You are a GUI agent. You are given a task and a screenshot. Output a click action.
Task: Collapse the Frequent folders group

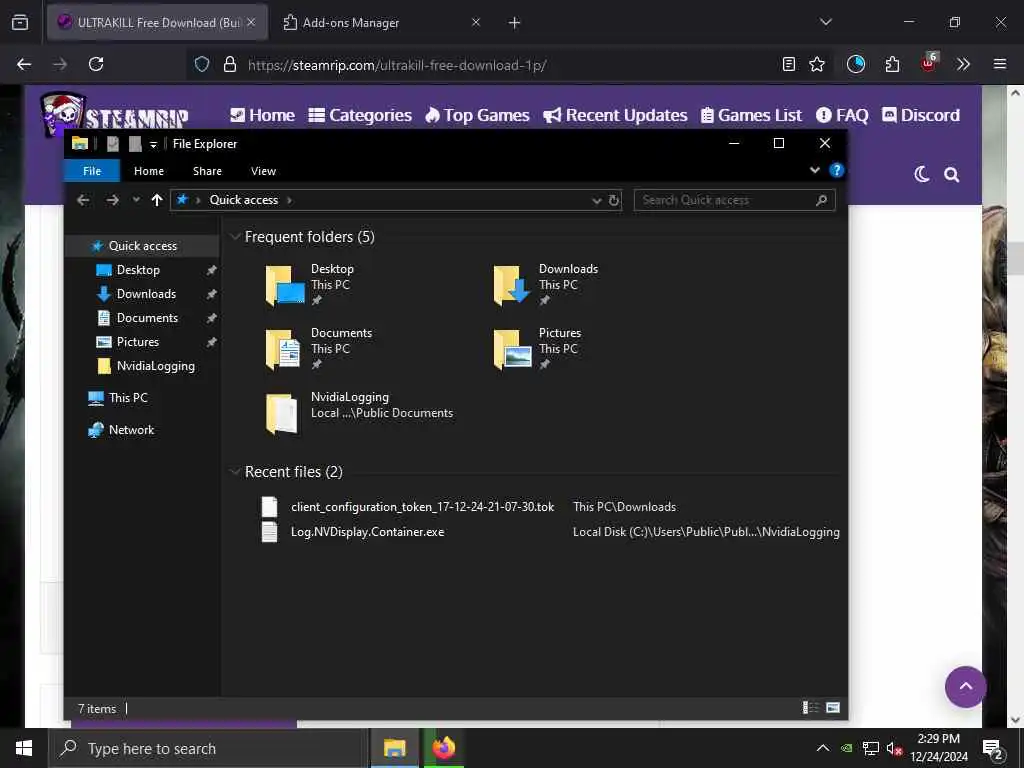click(235, 237)
